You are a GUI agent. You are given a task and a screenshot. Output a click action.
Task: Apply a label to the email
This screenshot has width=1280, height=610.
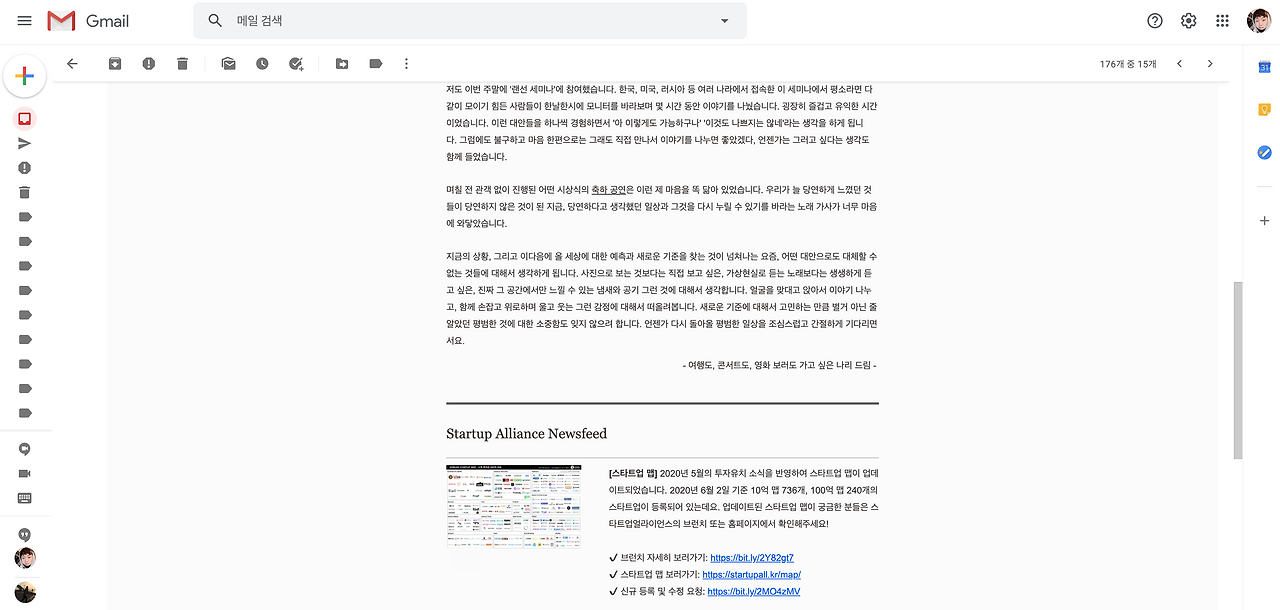click(375, 62)
